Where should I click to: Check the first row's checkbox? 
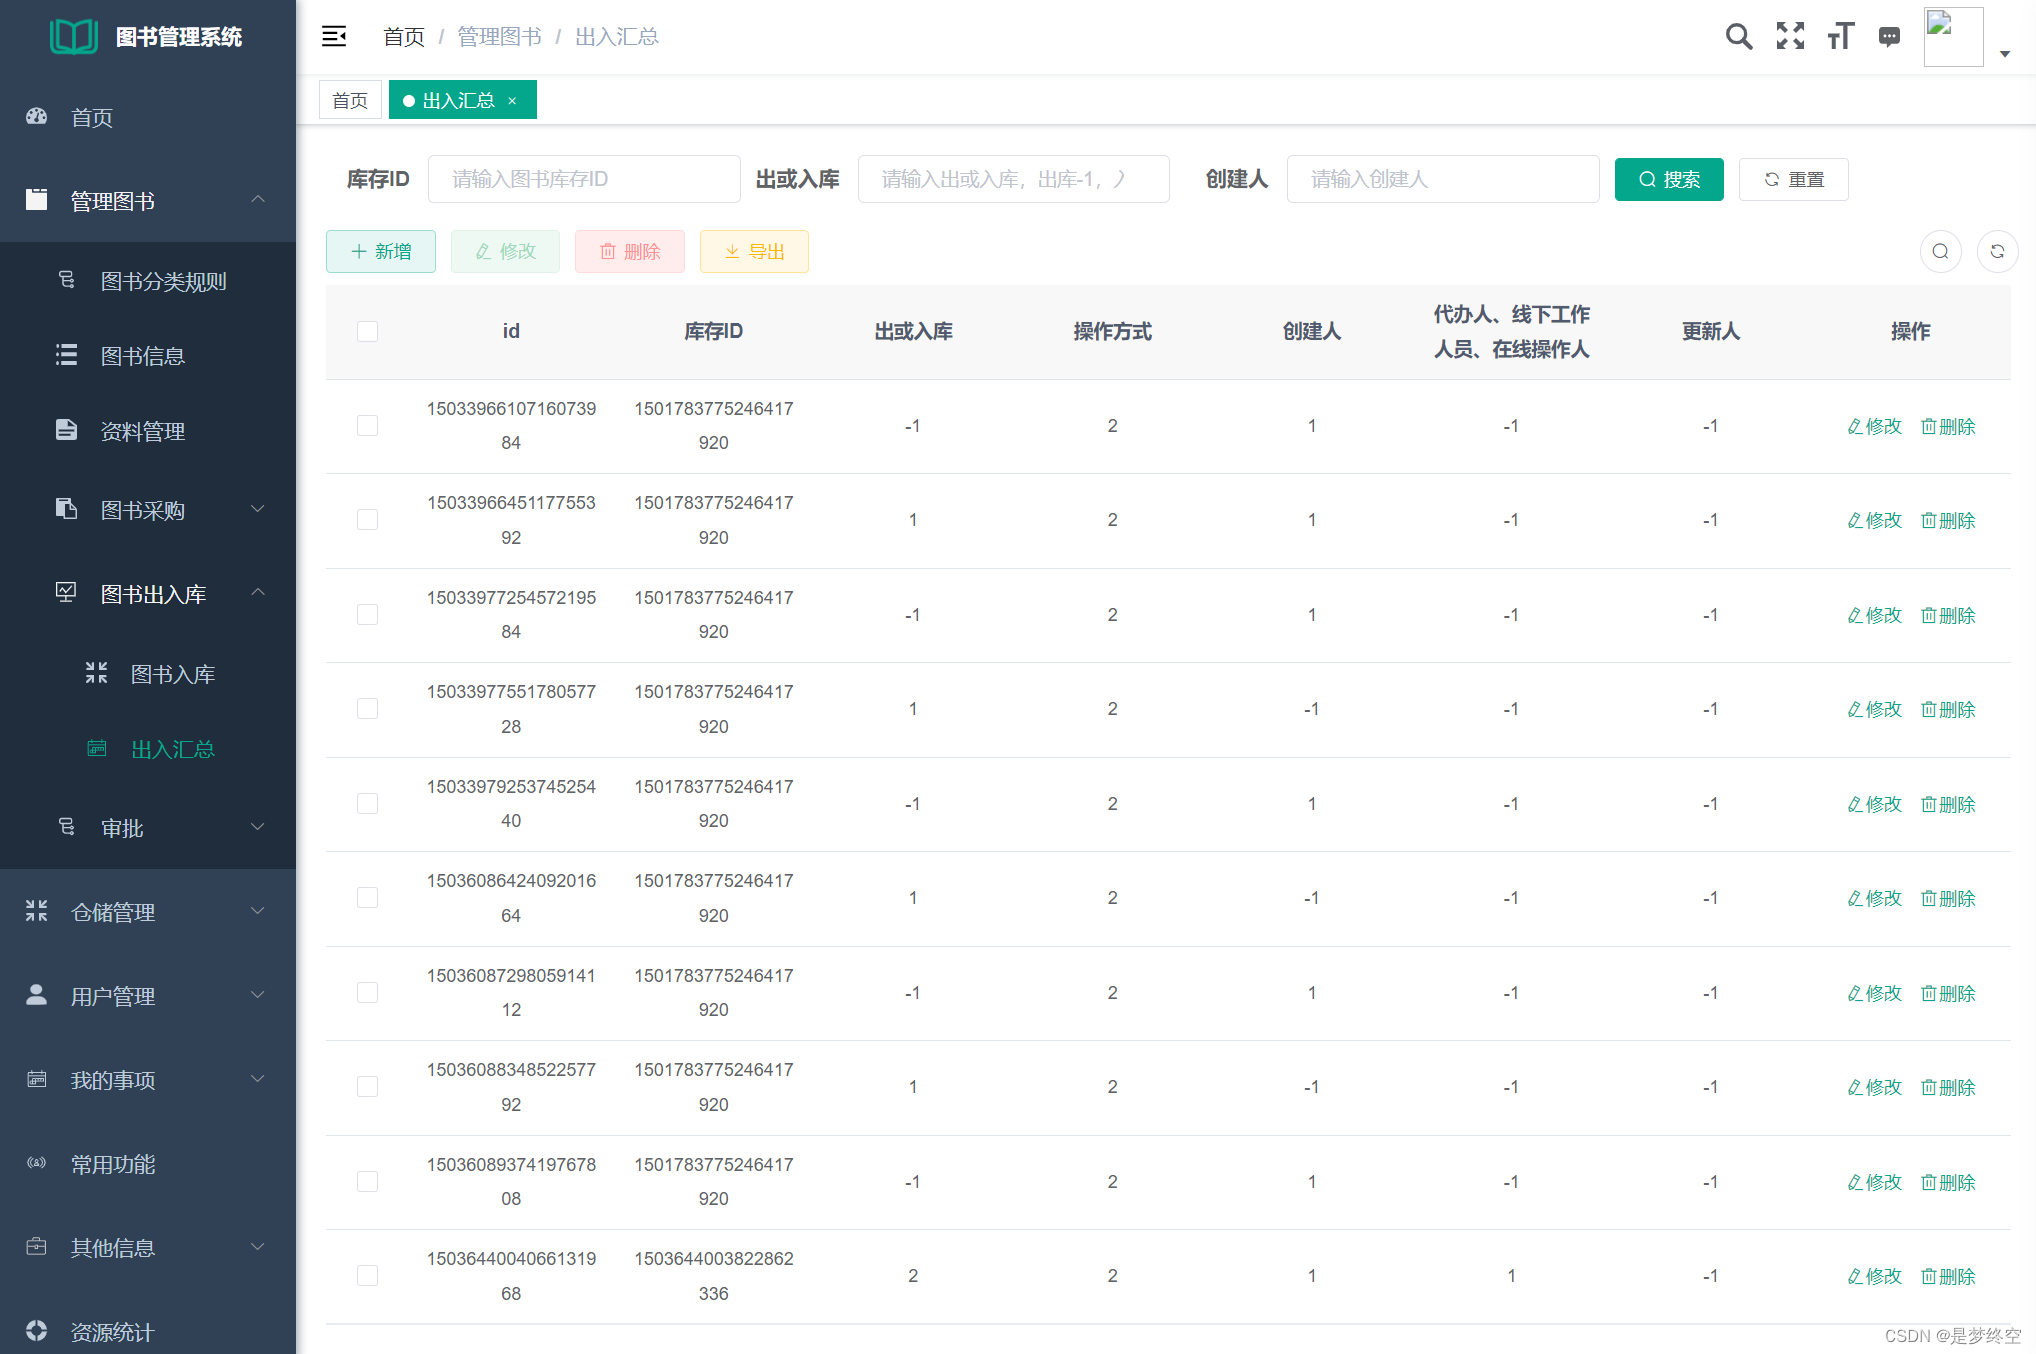(x=367, y=426)
